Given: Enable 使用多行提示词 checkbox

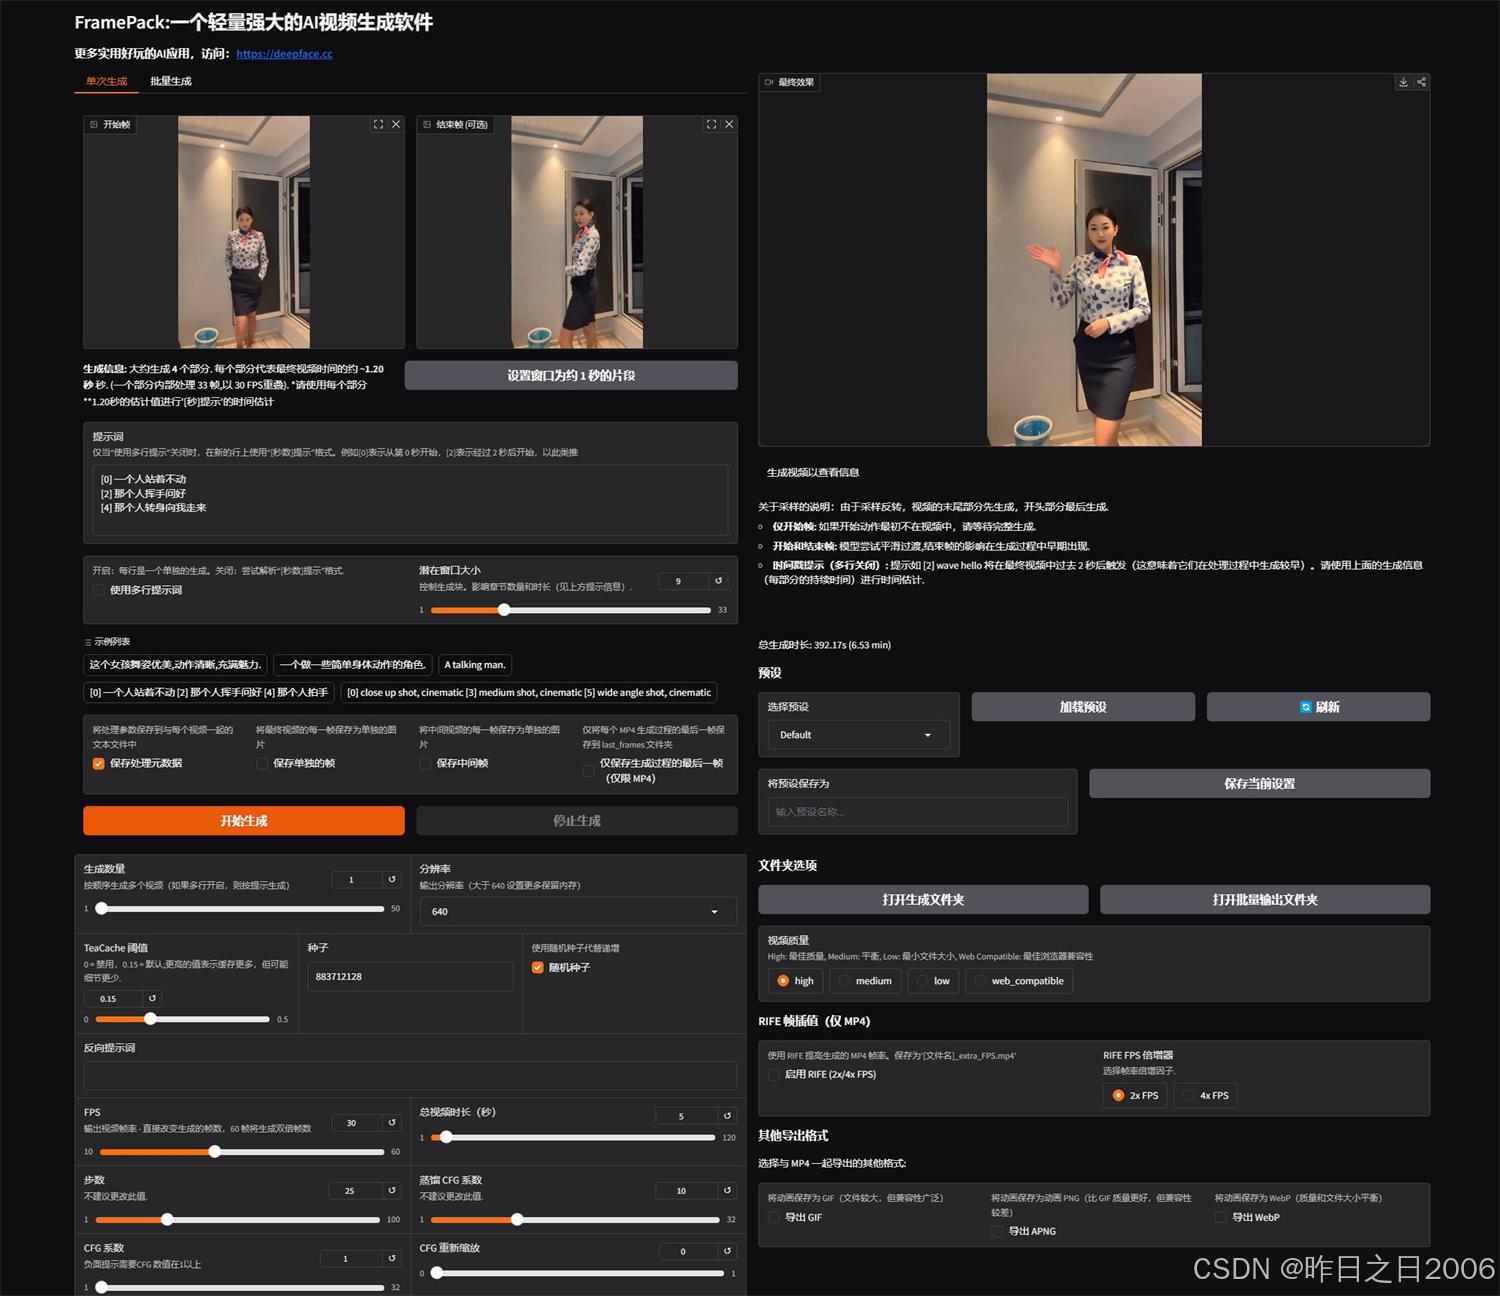Looking at the screenshot, I should pyautogui.click(x=97, y=590).
